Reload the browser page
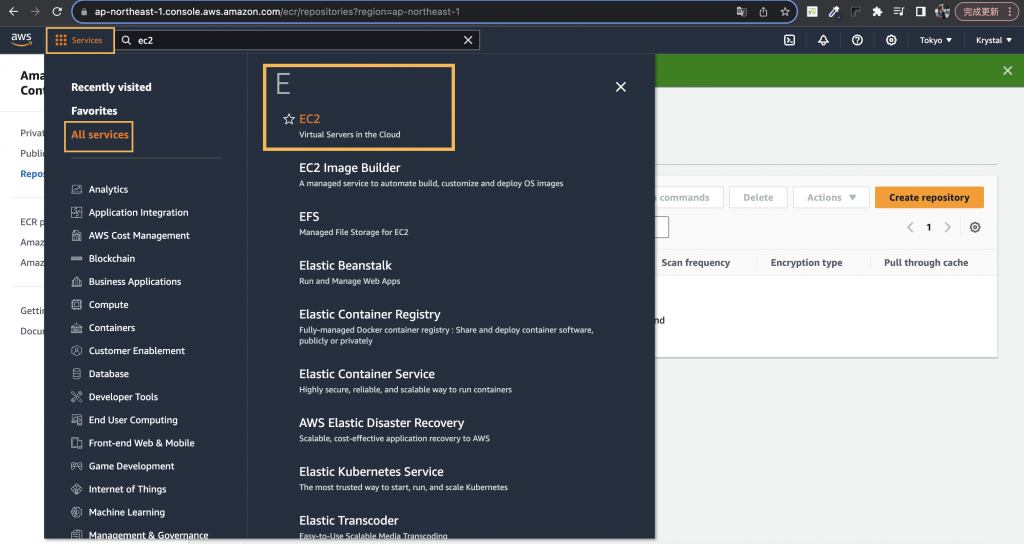Image resolution: width=1024 pixels, height=544 pixels. tap(57, 12)
